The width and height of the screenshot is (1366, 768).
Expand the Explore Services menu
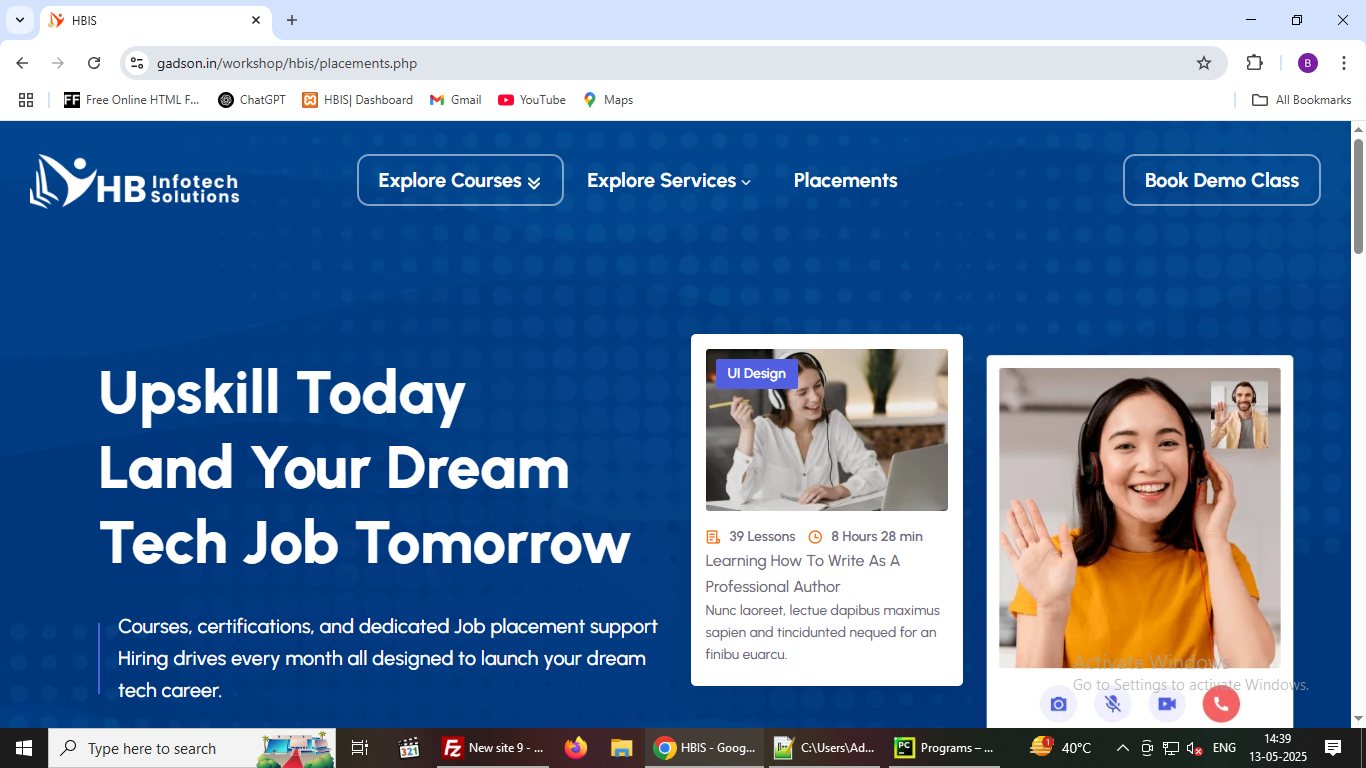(x=668, y=181)
